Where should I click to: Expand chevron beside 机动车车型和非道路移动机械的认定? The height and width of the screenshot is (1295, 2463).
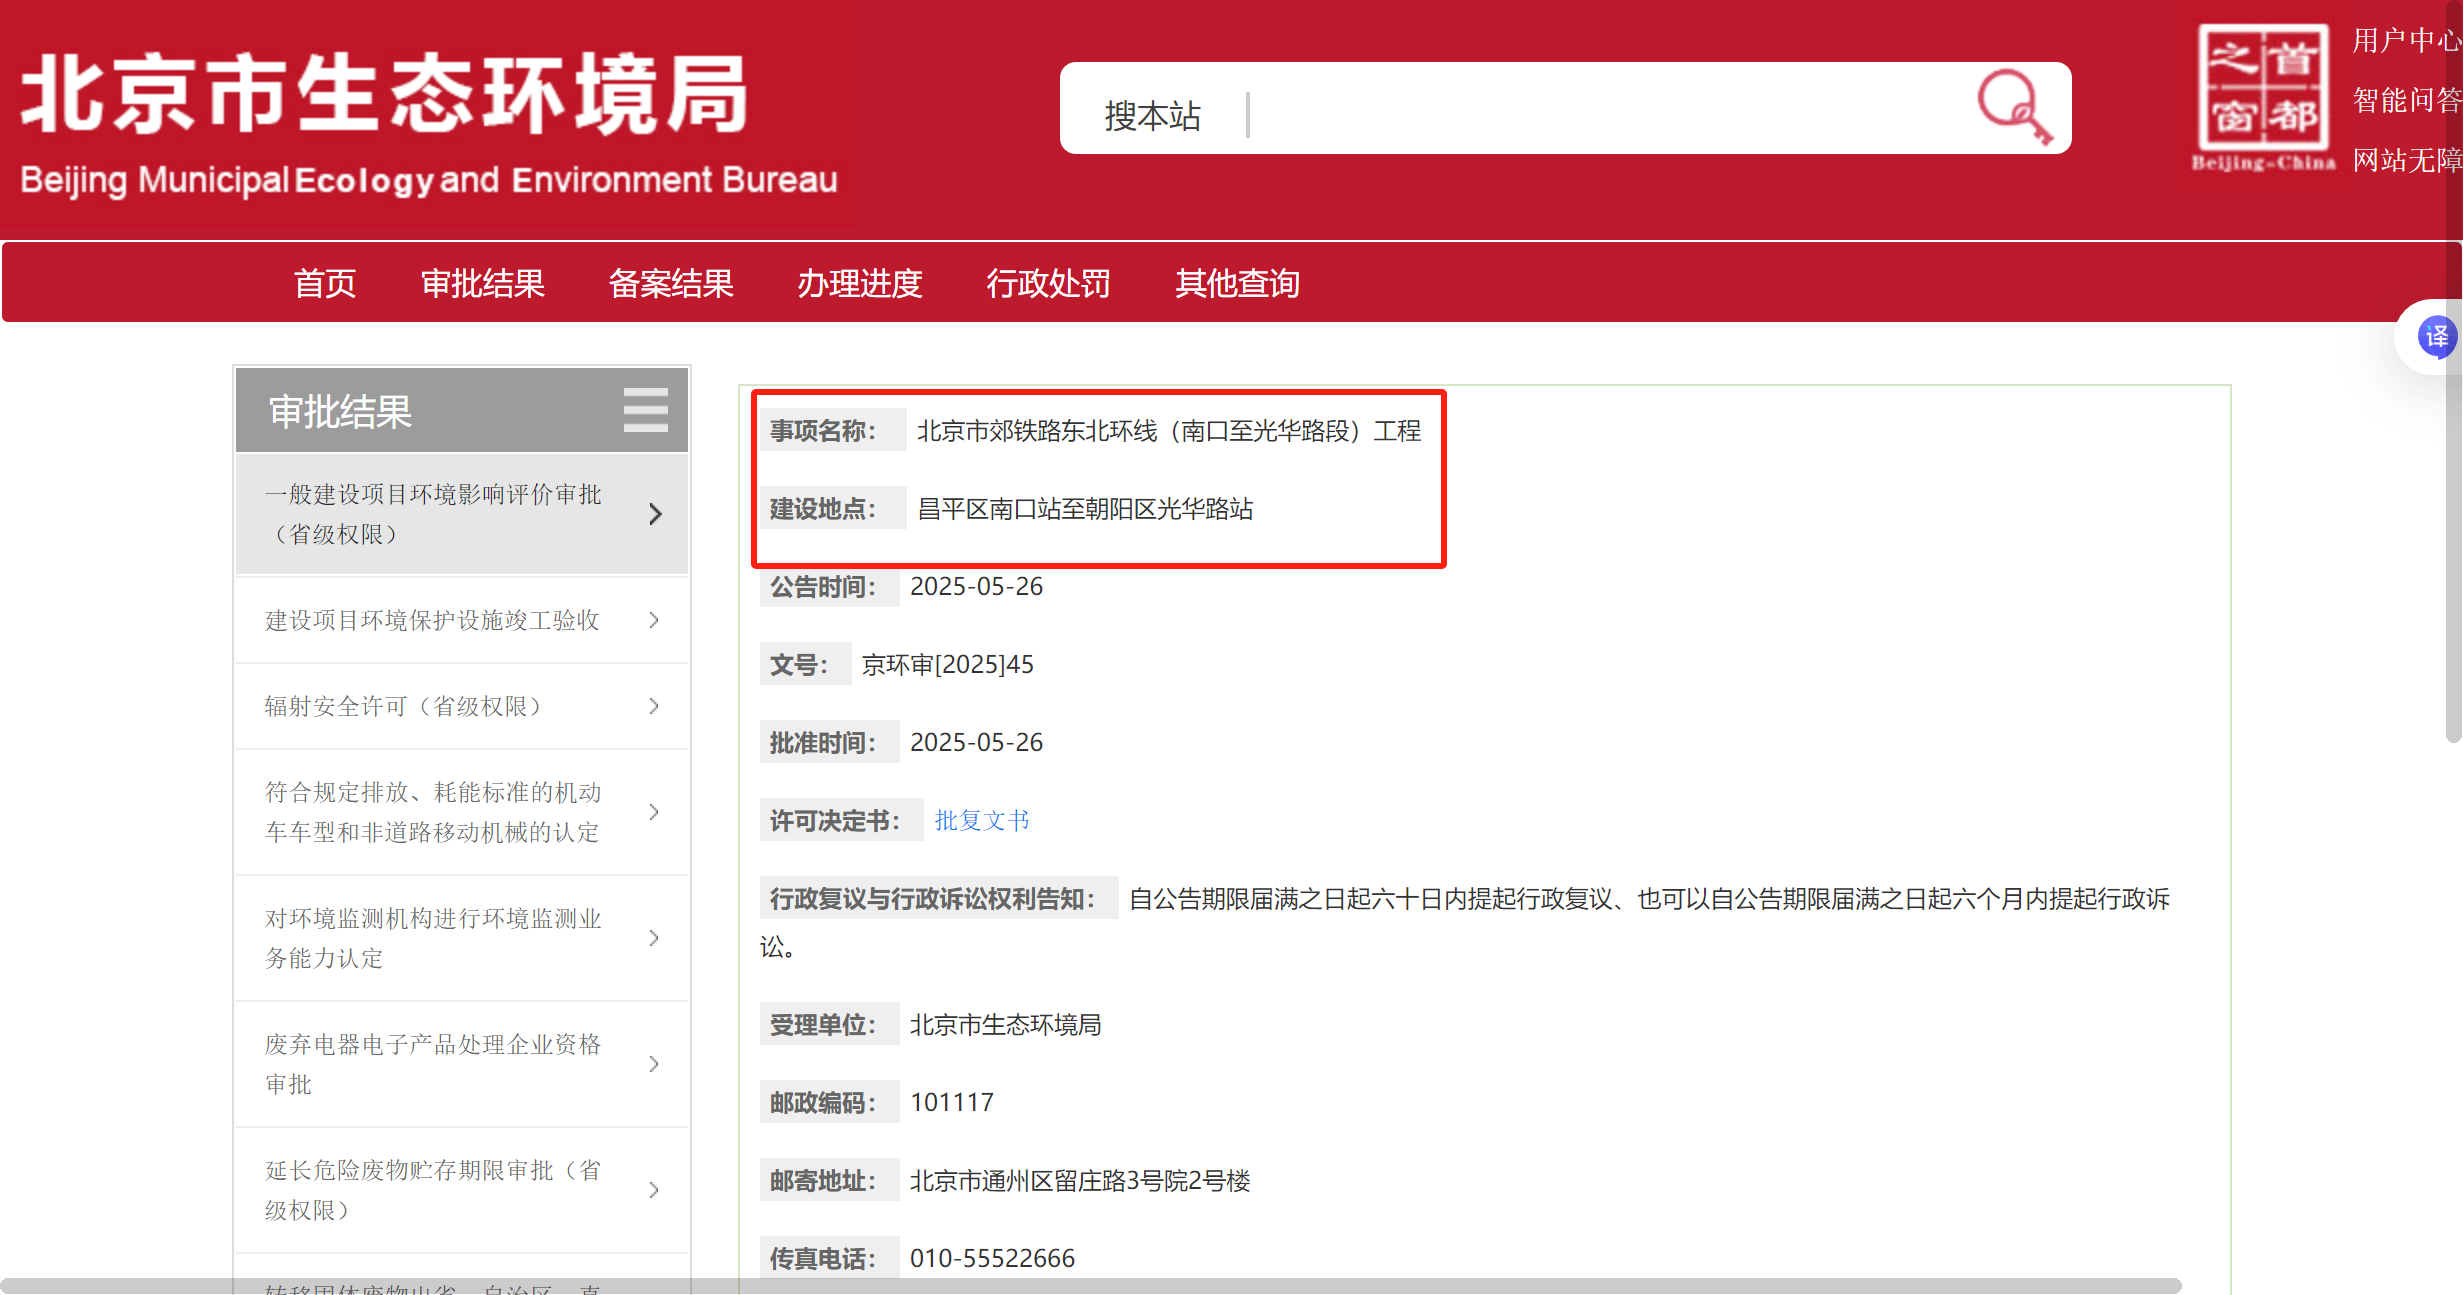pos(654,812)
